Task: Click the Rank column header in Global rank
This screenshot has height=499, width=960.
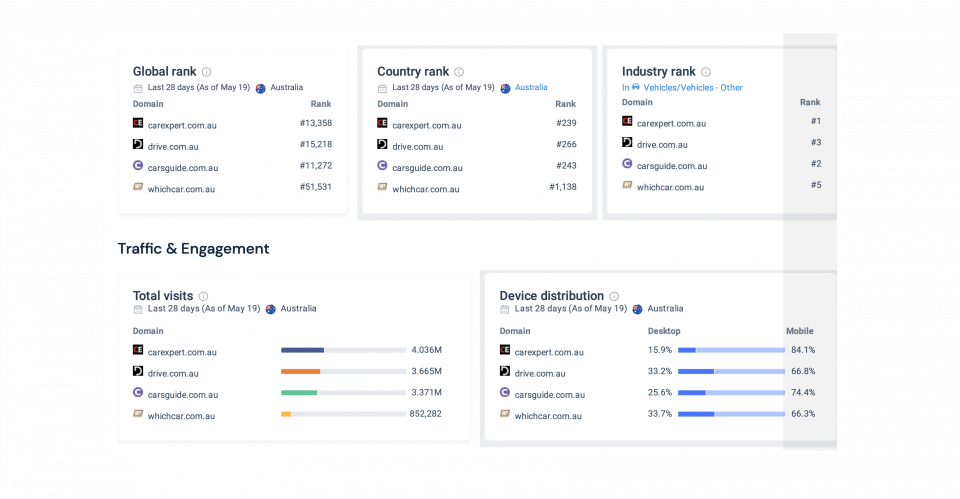Action: (321, 104)
